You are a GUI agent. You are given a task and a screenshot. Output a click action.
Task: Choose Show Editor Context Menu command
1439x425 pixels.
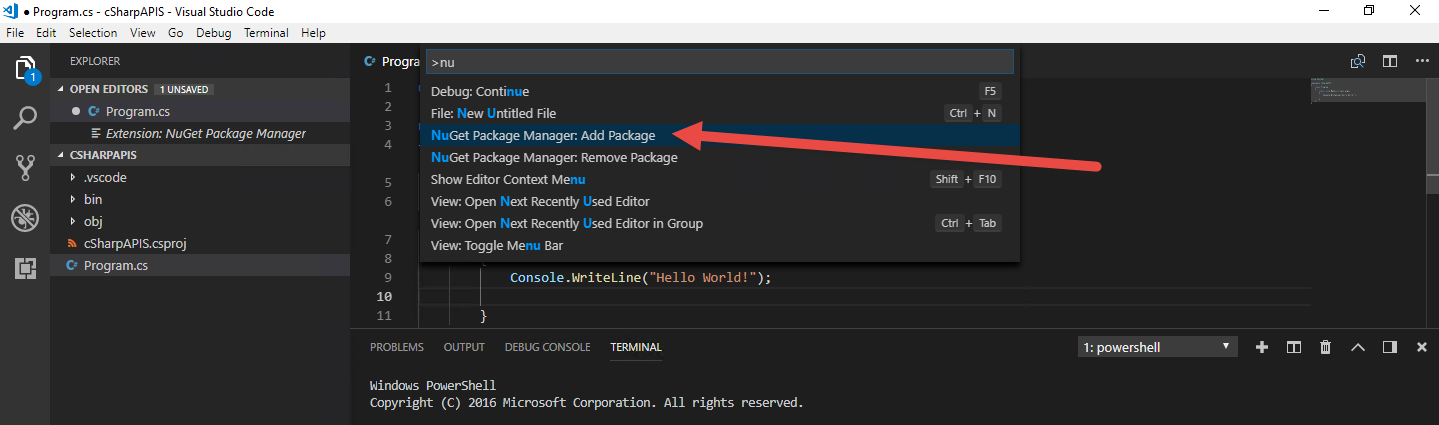point(720,179)
